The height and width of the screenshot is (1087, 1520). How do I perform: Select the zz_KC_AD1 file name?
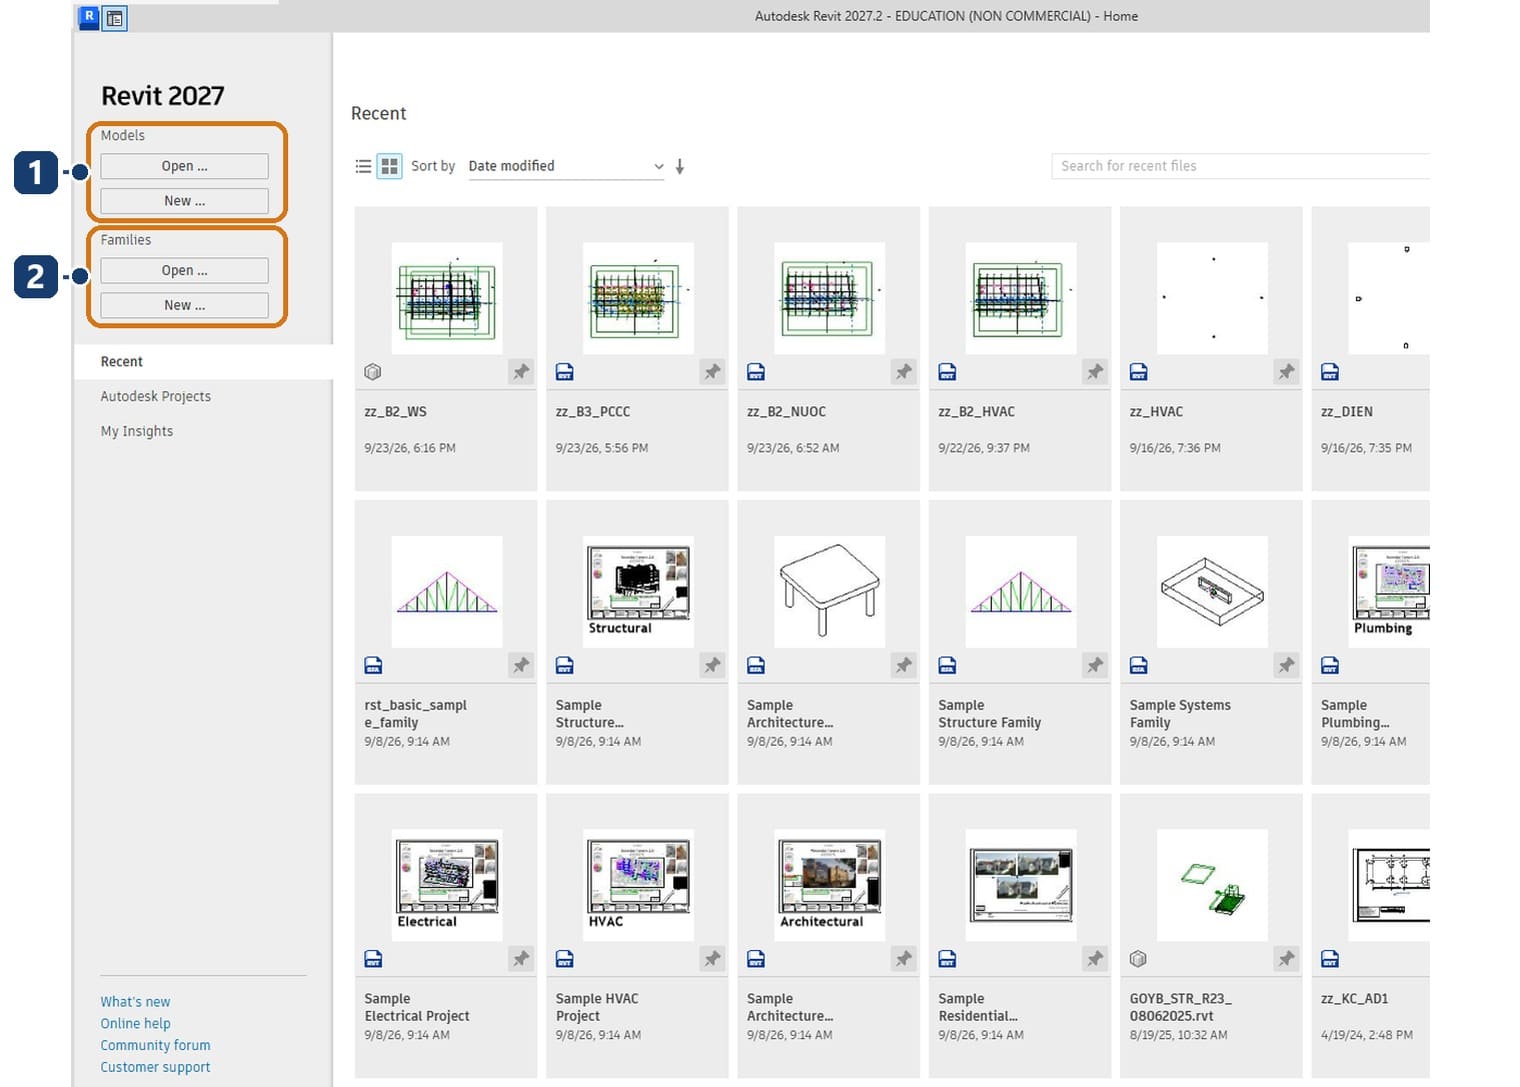[x=1354, y=999]
